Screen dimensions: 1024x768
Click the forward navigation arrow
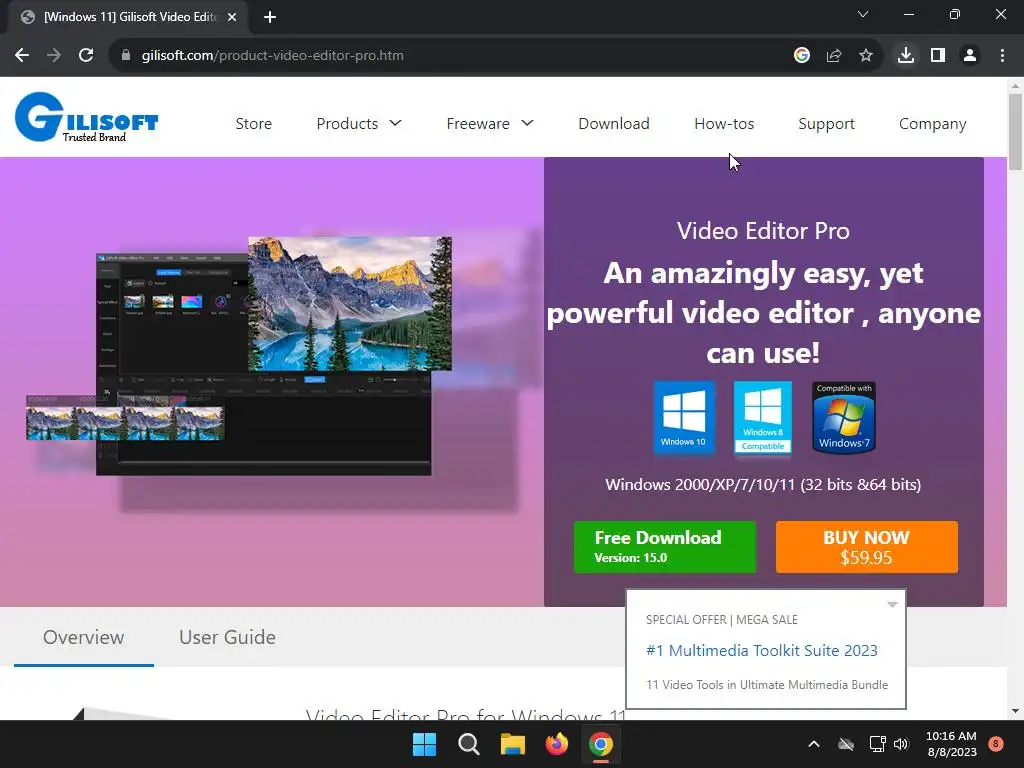coord(54,56)
